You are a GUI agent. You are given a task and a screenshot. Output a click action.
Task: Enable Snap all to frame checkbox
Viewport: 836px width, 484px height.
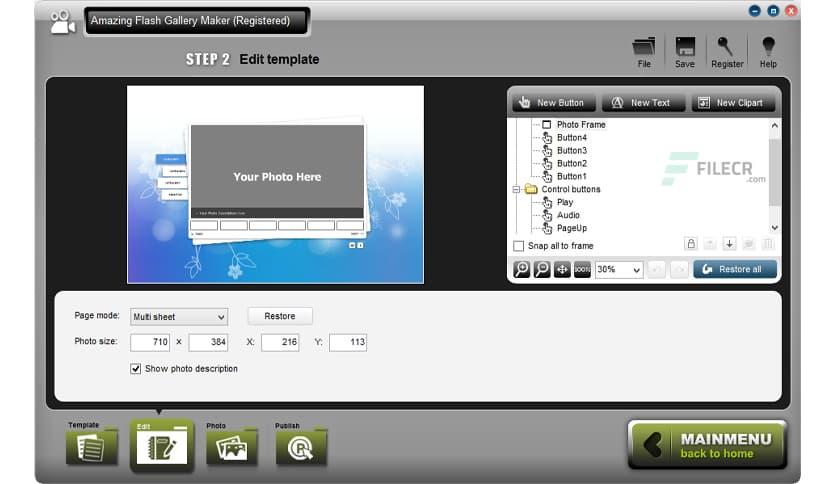coord(518,246)
